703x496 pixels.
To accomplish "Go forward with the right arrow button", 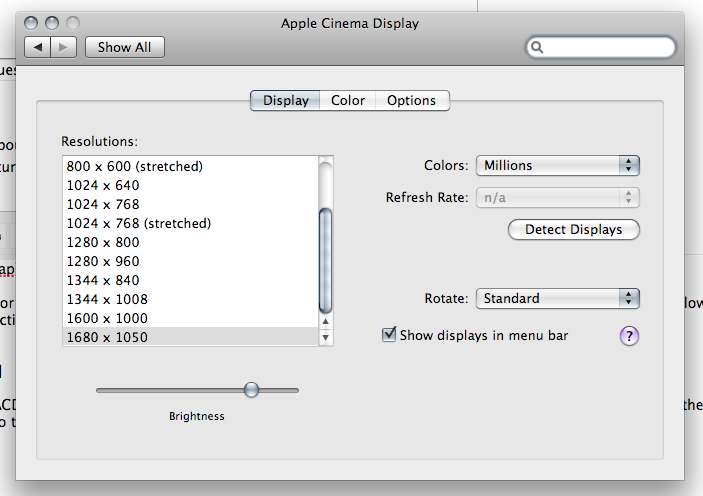I will [x=64, y=47].
